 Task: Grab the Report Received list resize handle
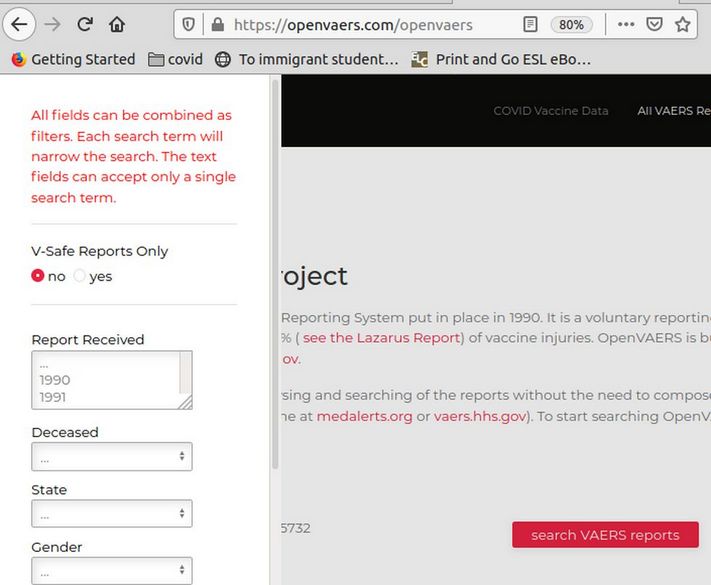tap(186, 402)
